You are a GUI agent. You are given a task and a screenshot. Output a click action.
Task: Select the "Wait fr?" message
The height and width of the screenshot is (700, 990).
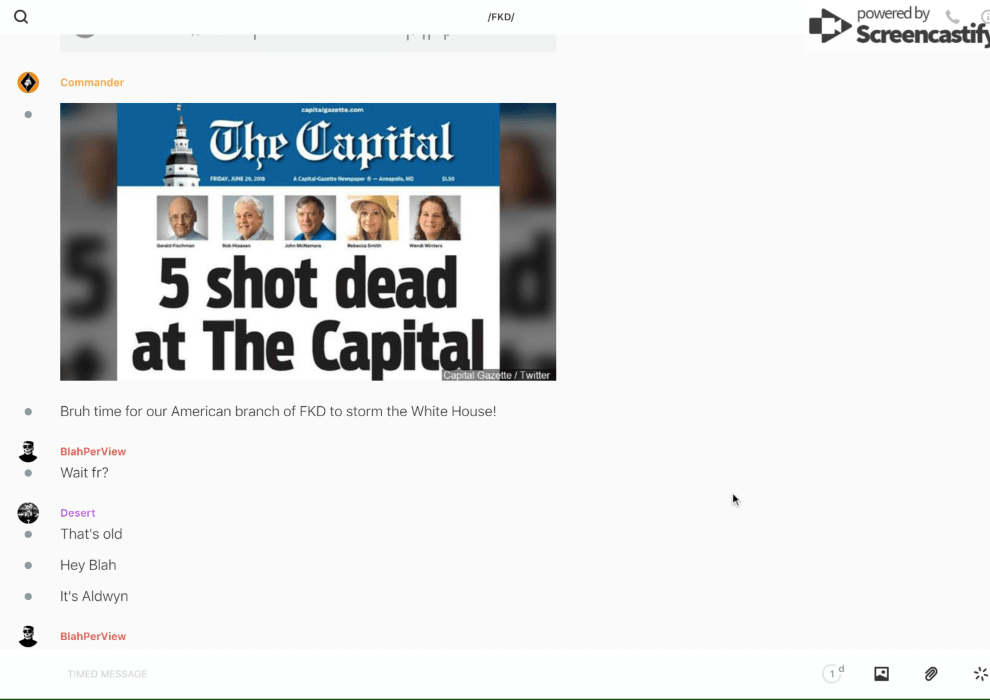pos(84,472)
